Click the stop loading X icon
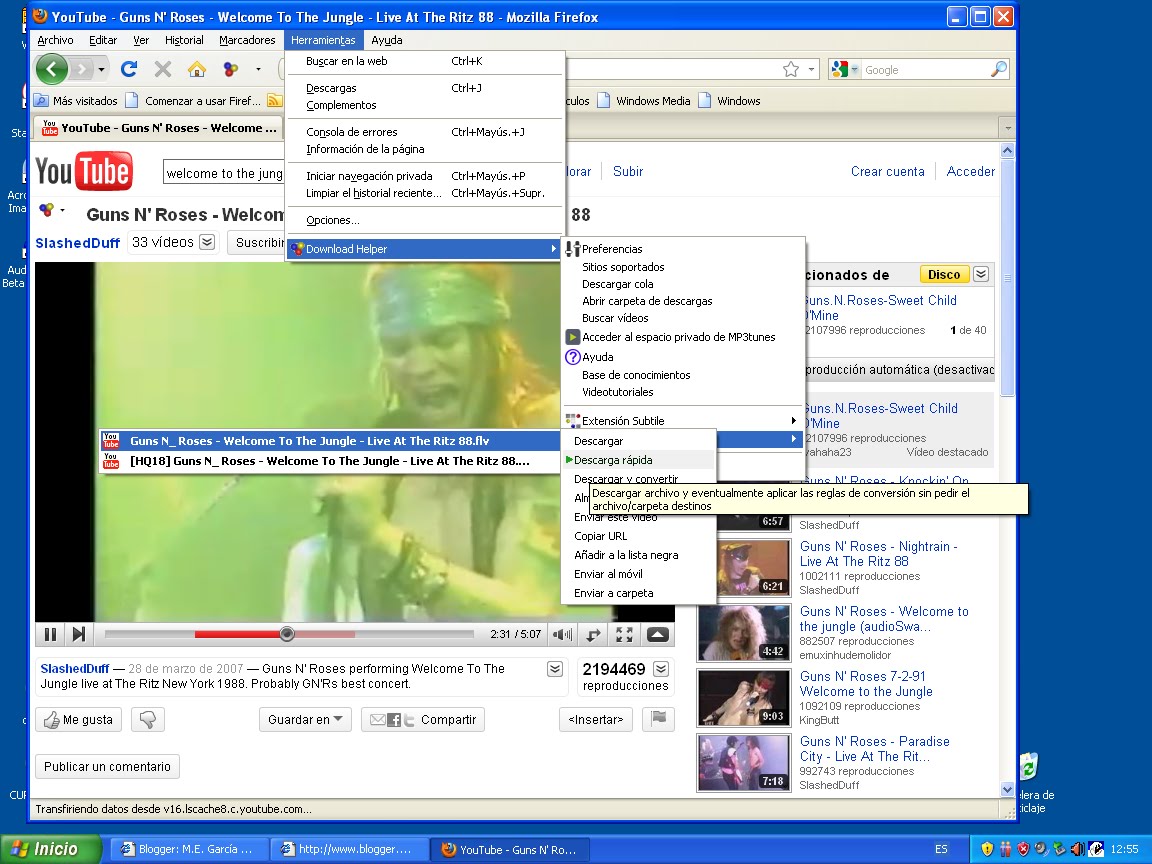The width and height of the screenshot is (1152, 864). [162, 70]
